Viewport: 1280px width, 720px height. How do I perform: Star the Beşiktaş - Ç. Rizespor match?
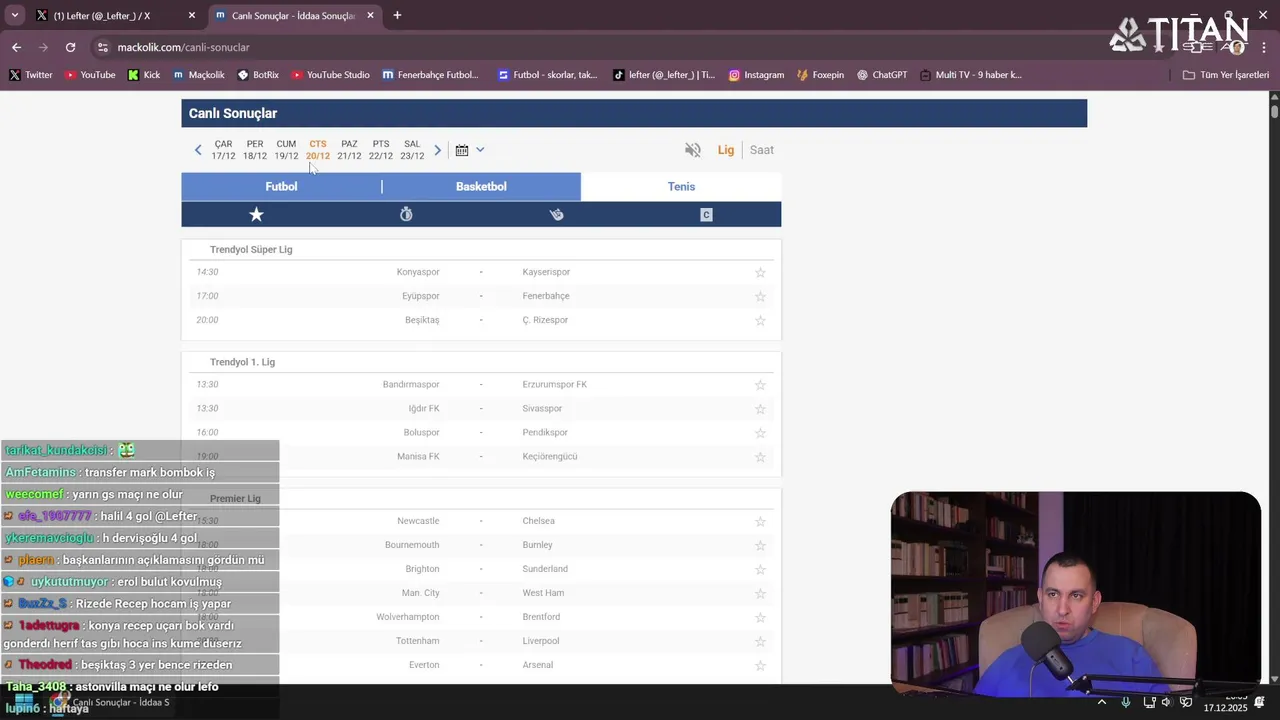(760, 320)
